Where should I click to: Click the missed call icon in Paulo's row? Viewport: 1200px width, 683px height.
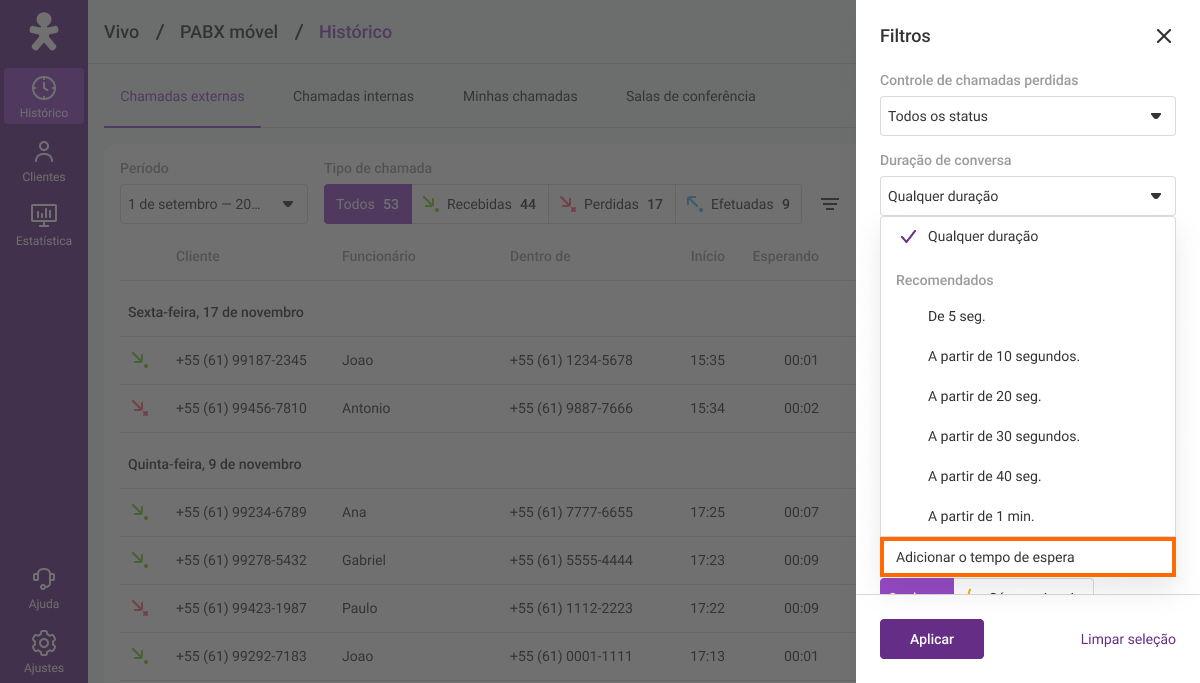[x=139, y=608]
